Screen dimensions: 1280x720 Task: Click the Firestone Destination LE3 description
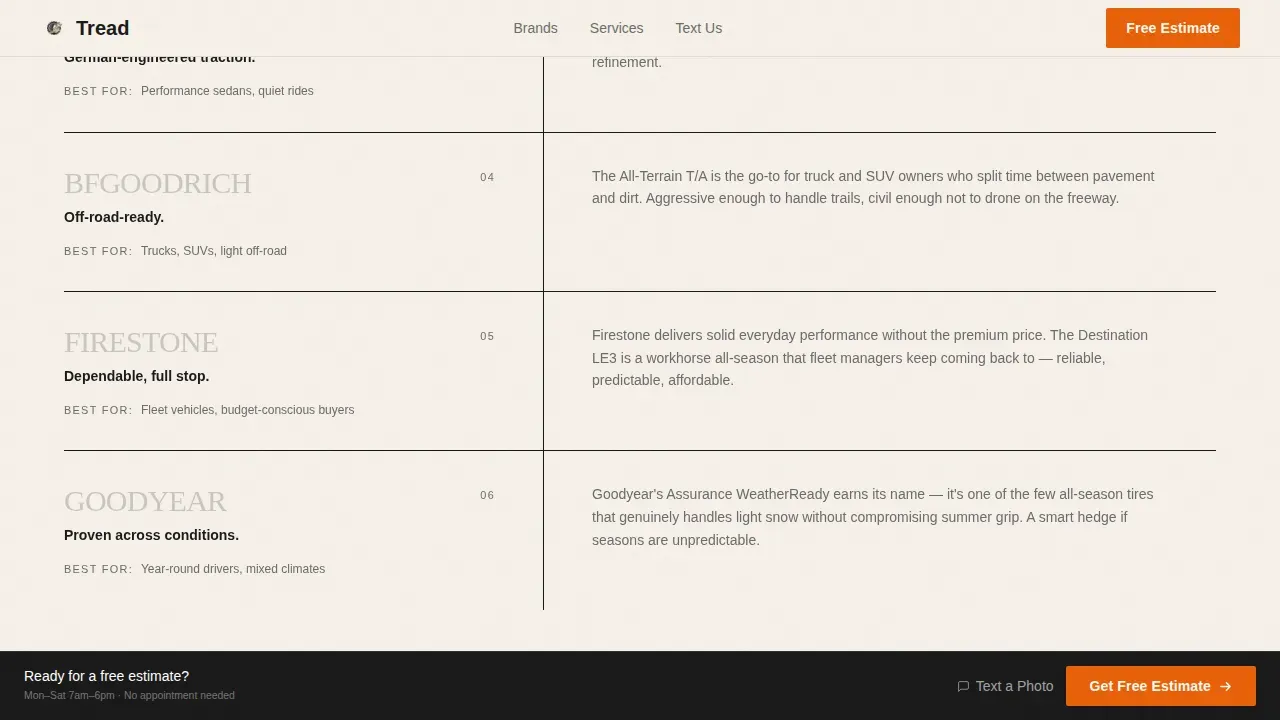[x=870, y=358]
